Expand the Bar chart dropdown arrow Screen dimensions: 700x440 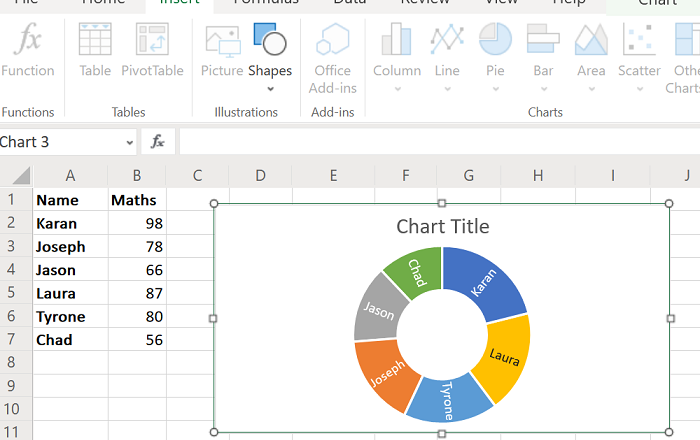tap(544, 89)
